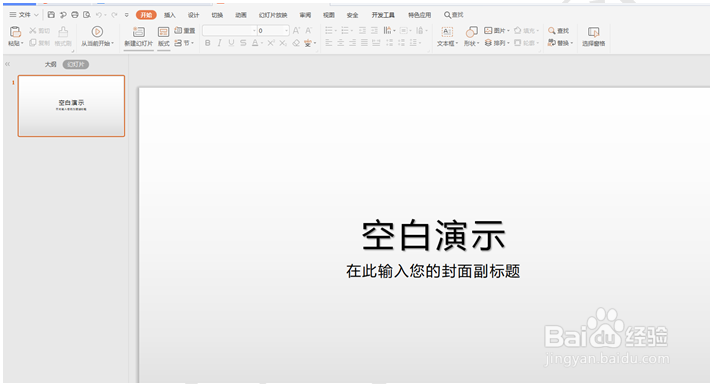
Task: Click the Home (开始) tab
Action: (146, 15)
